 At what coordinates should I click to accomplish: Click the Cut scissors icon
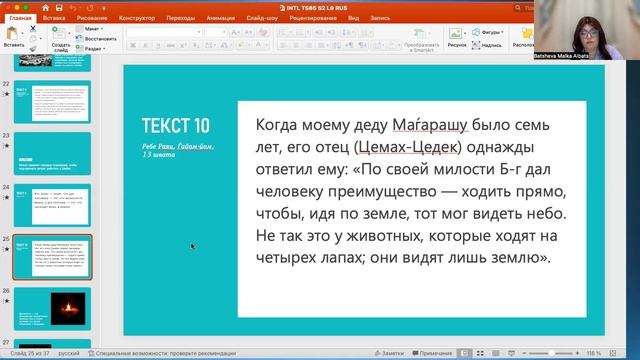(33, 29)
